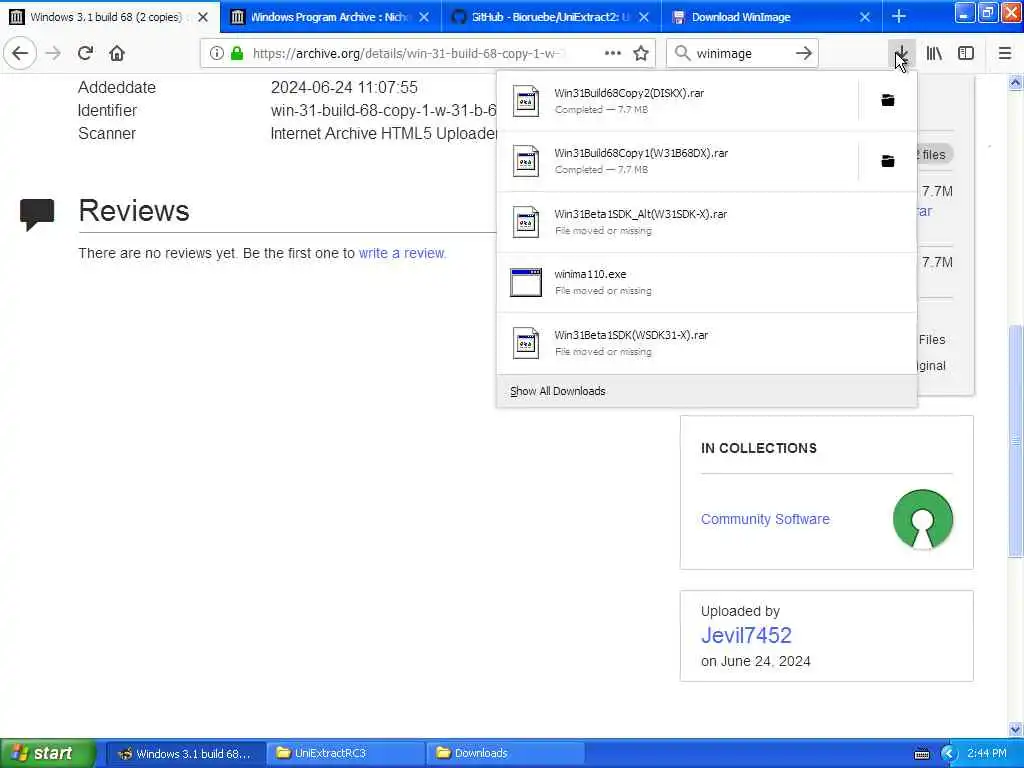Viewport: 1024px width, 768px height.
Task: Open the Community Software collection link
Action: (x=765, y=519)
